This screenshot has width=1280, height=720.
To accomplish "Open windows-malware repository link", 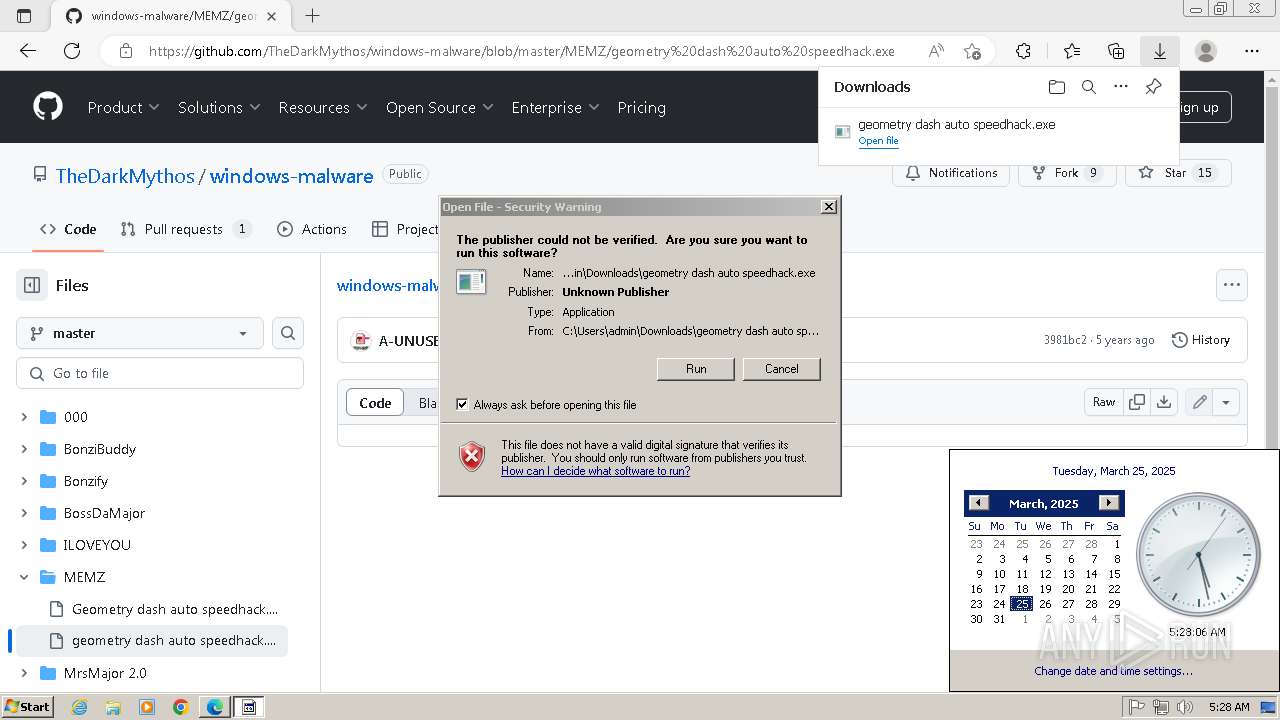I will pyautogui.click(x=291, y=176).
